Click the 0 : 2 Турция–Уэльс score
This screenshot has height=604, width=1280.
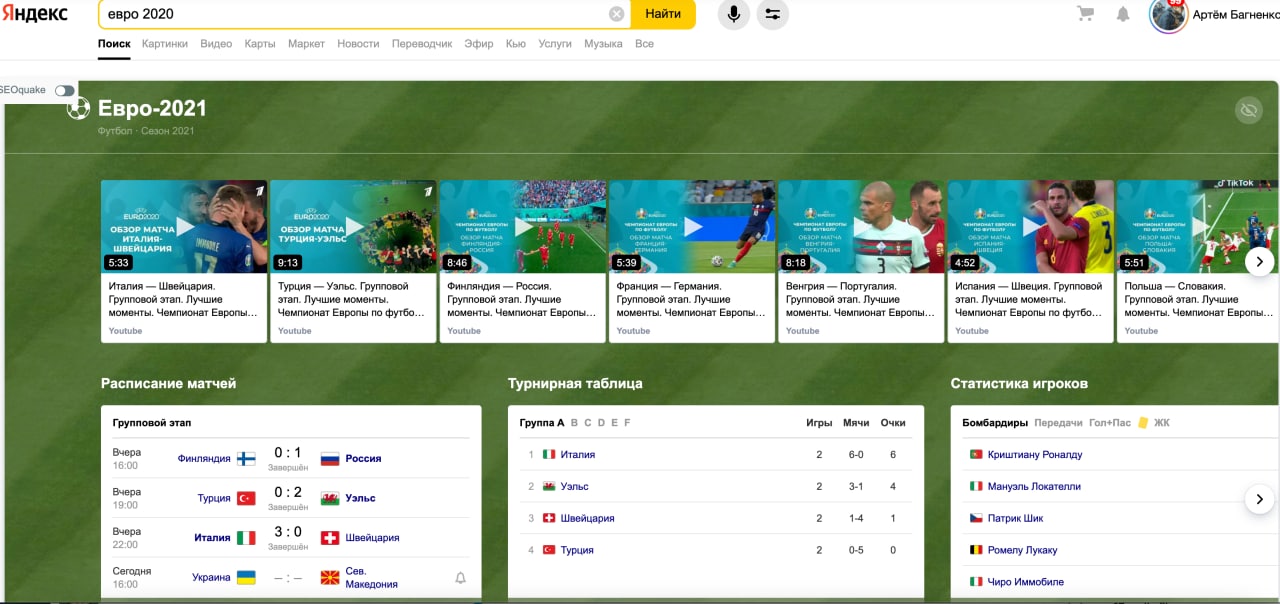[288, 492]
